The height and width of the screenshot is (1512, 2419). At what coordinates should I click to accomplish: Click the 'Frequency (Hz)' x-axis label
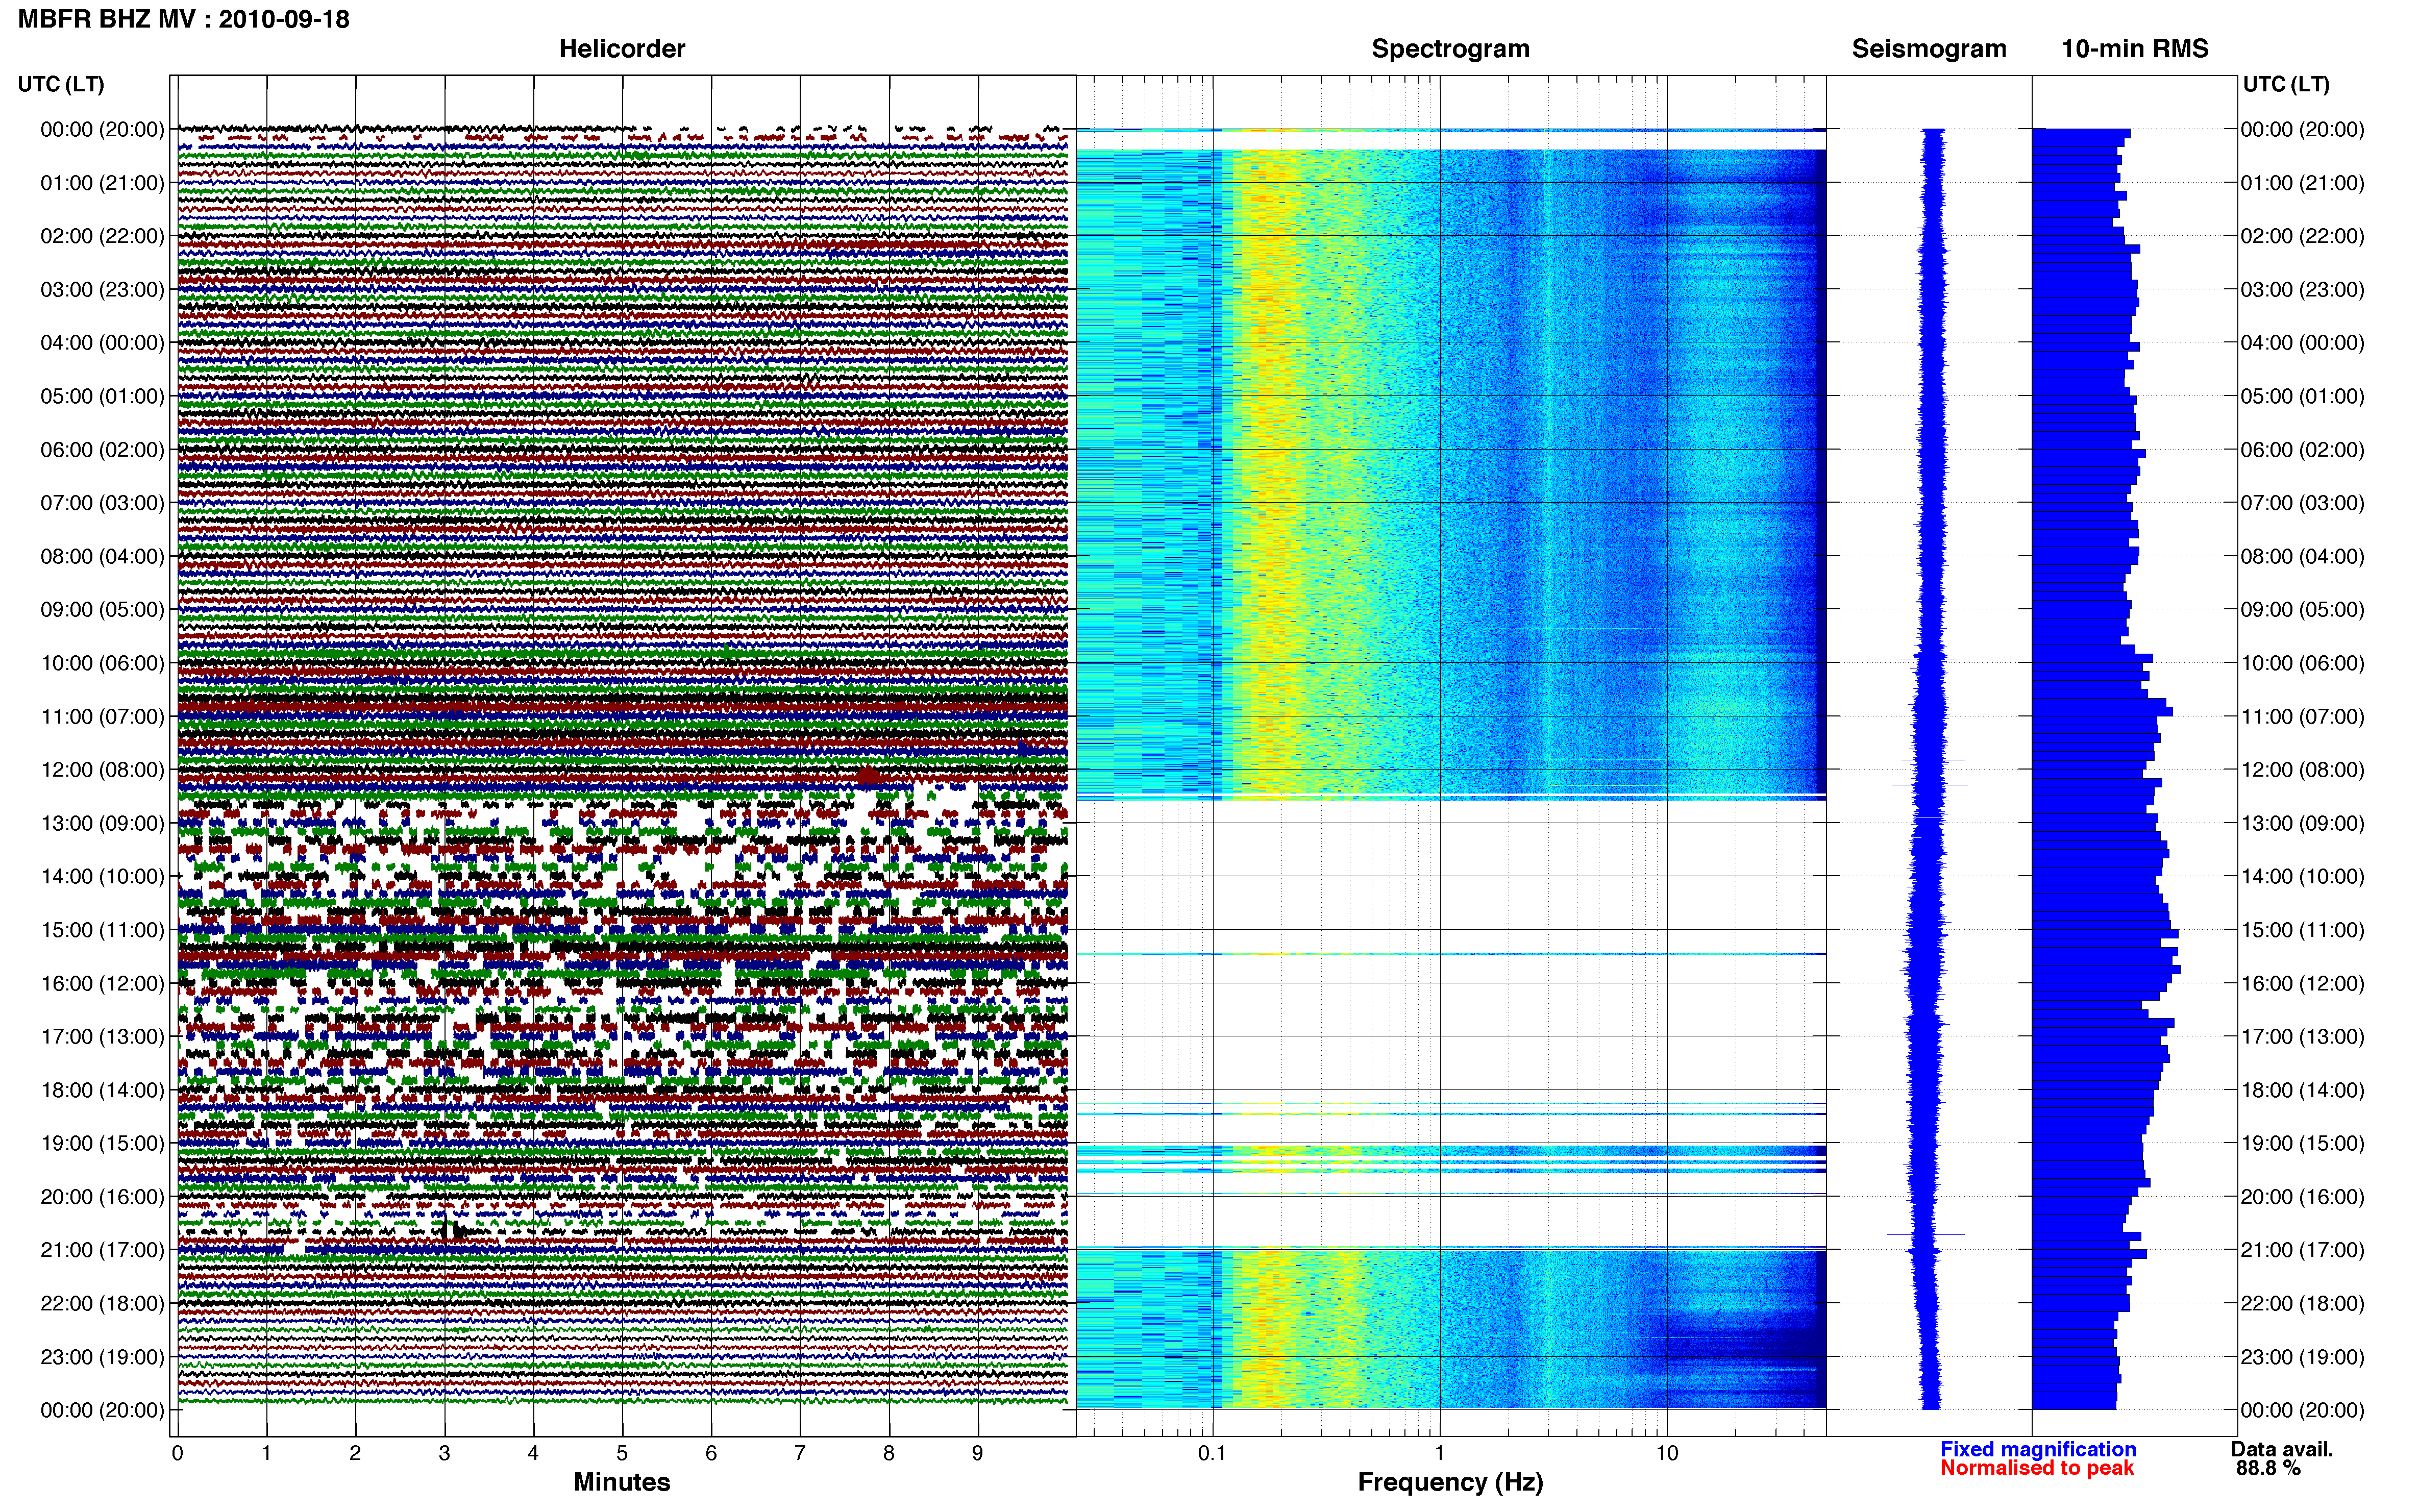click(1450, 1482)
